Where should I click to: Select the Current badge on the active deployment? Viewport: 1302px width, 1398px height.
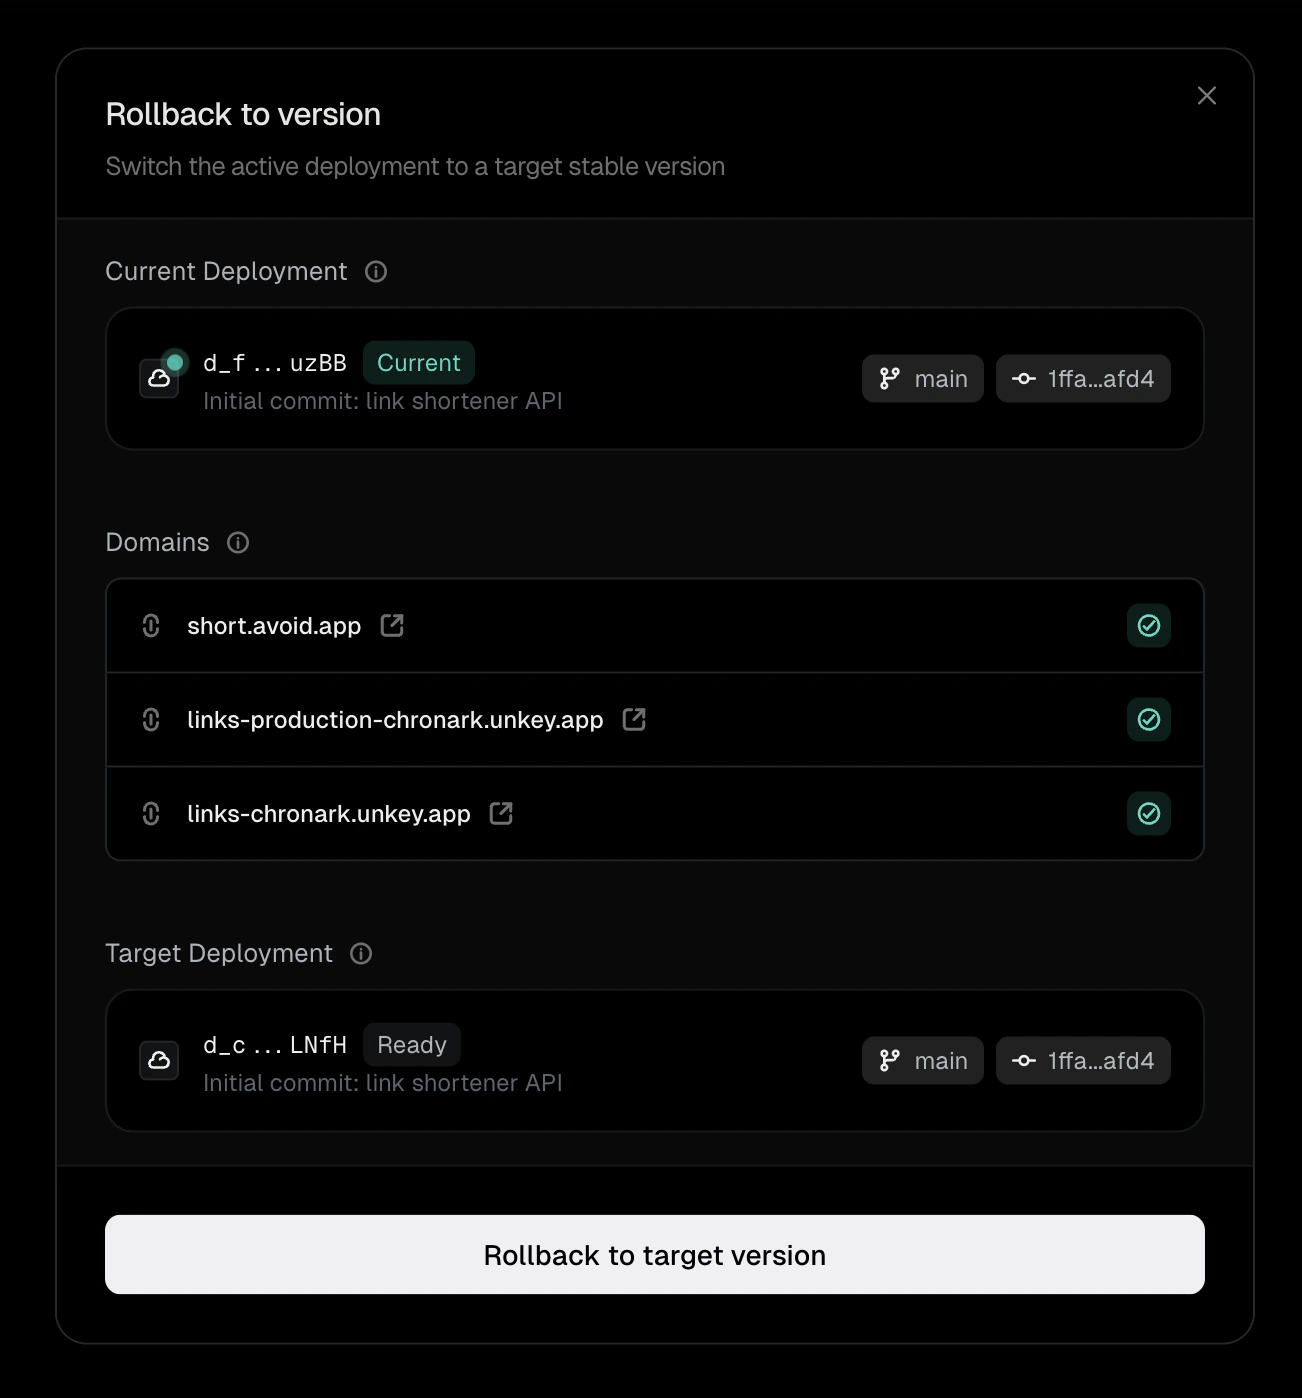click(x=419, y=362)
